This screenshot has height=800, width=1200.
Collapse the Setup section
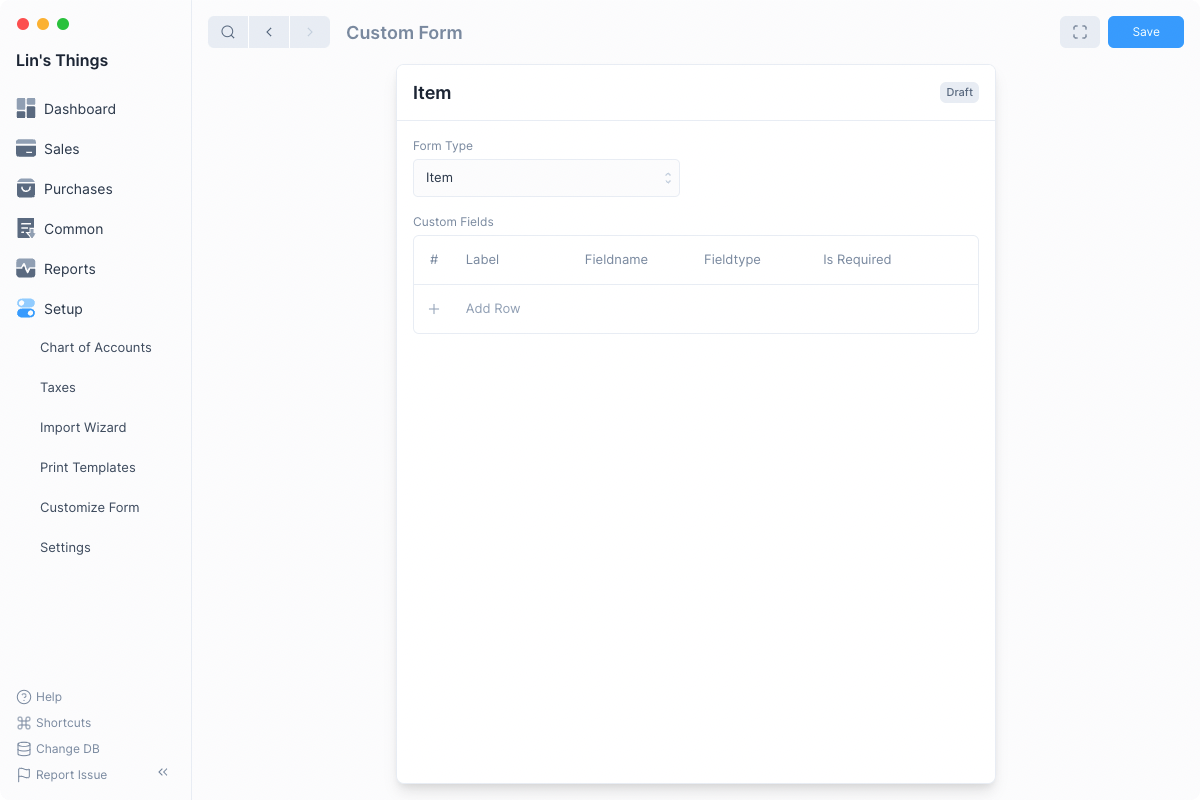pyautogui.click(x=63, y=309)
